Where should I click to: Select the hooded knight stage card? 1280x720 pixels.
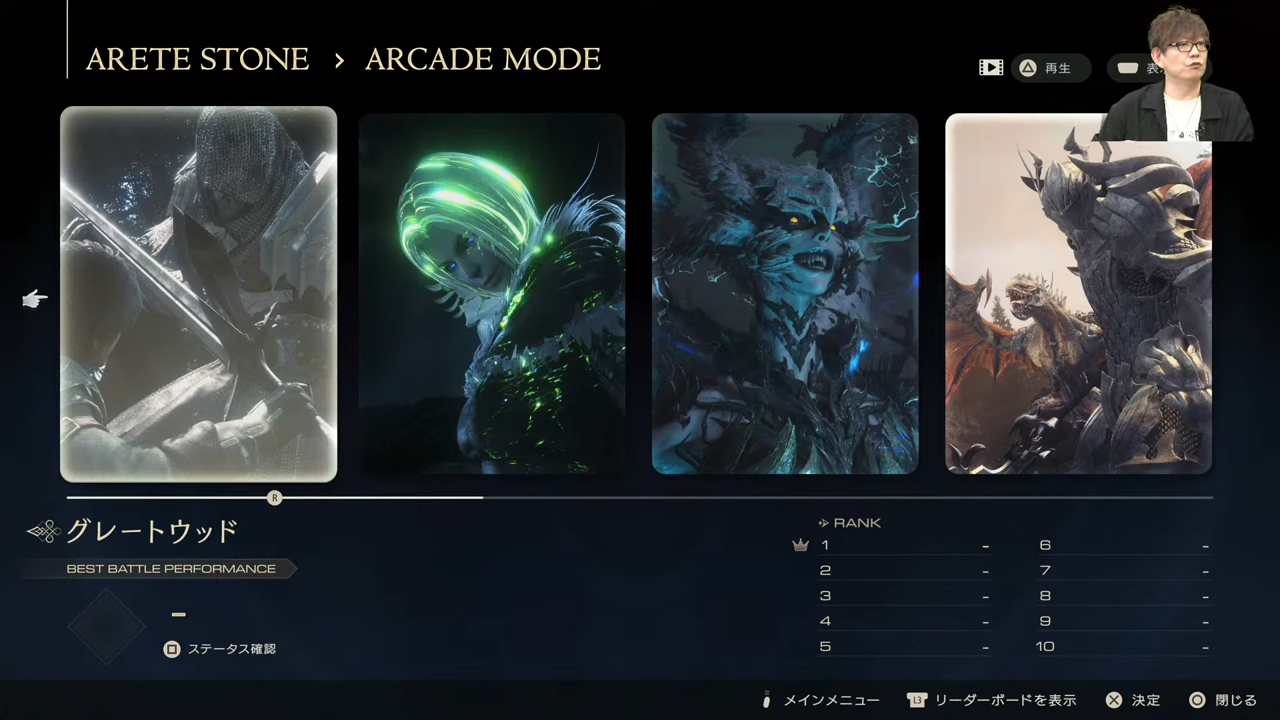(x=198, y=294)
